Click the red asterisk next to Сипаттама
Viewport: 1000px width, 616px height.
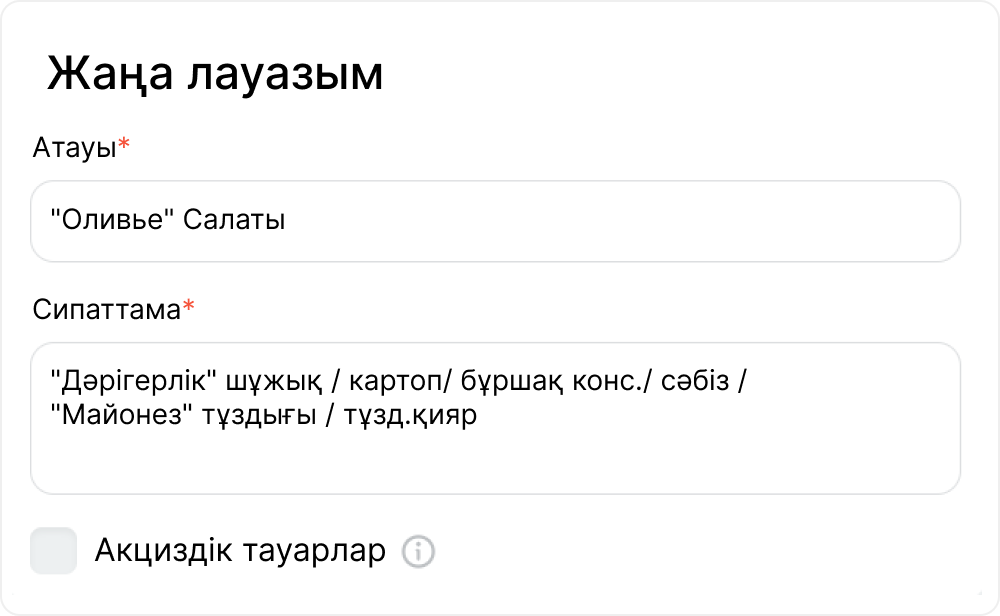pyautogui.click(x=188, y=307)
